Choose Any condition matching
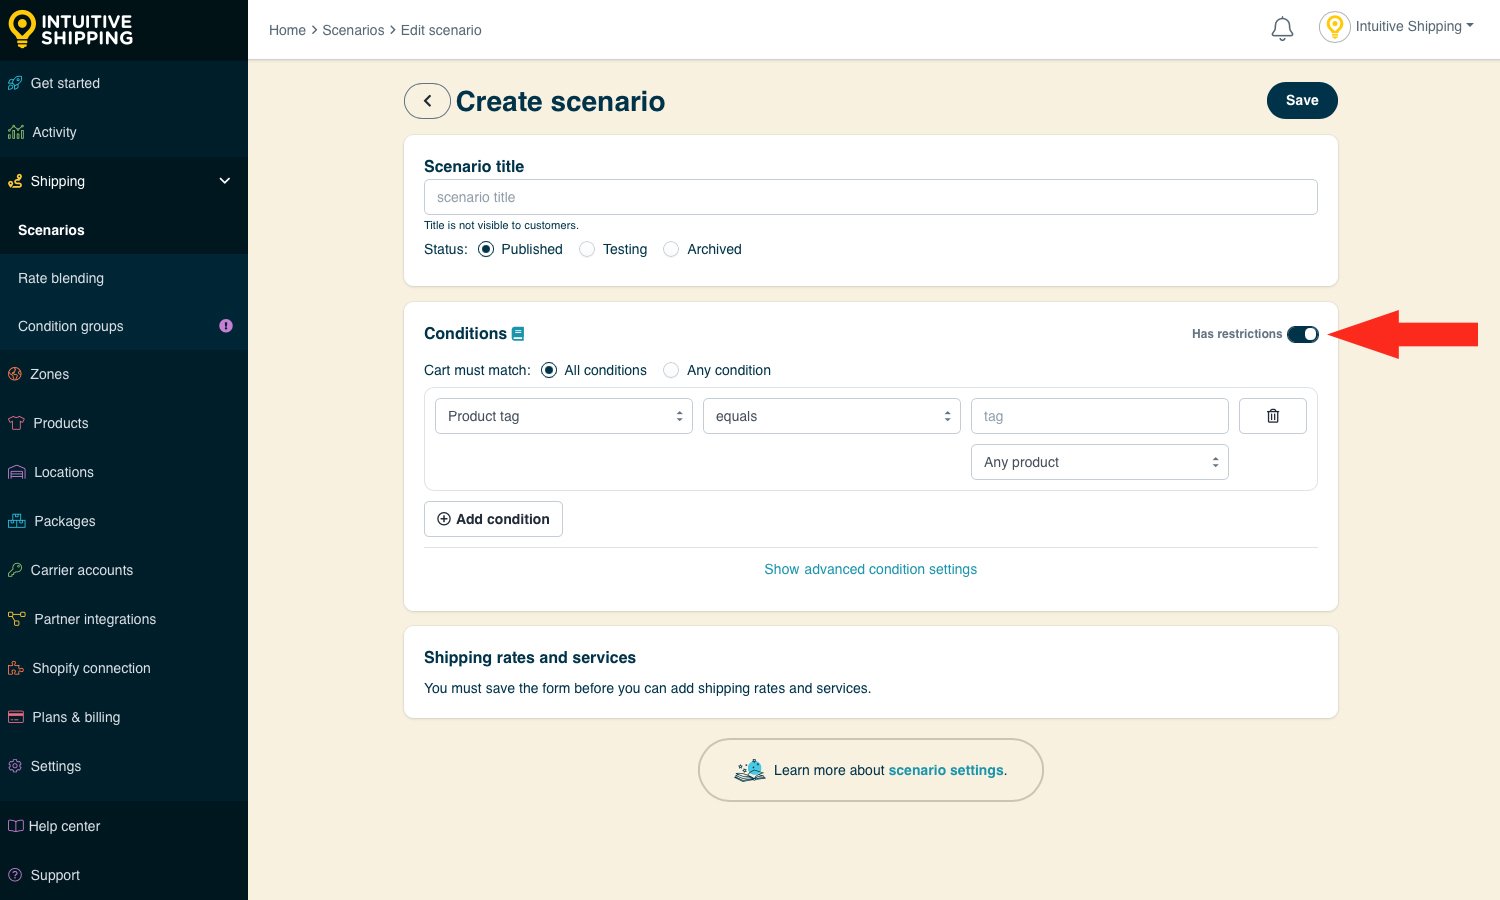This screenshot has height=900, width=1500. [671, 370]
